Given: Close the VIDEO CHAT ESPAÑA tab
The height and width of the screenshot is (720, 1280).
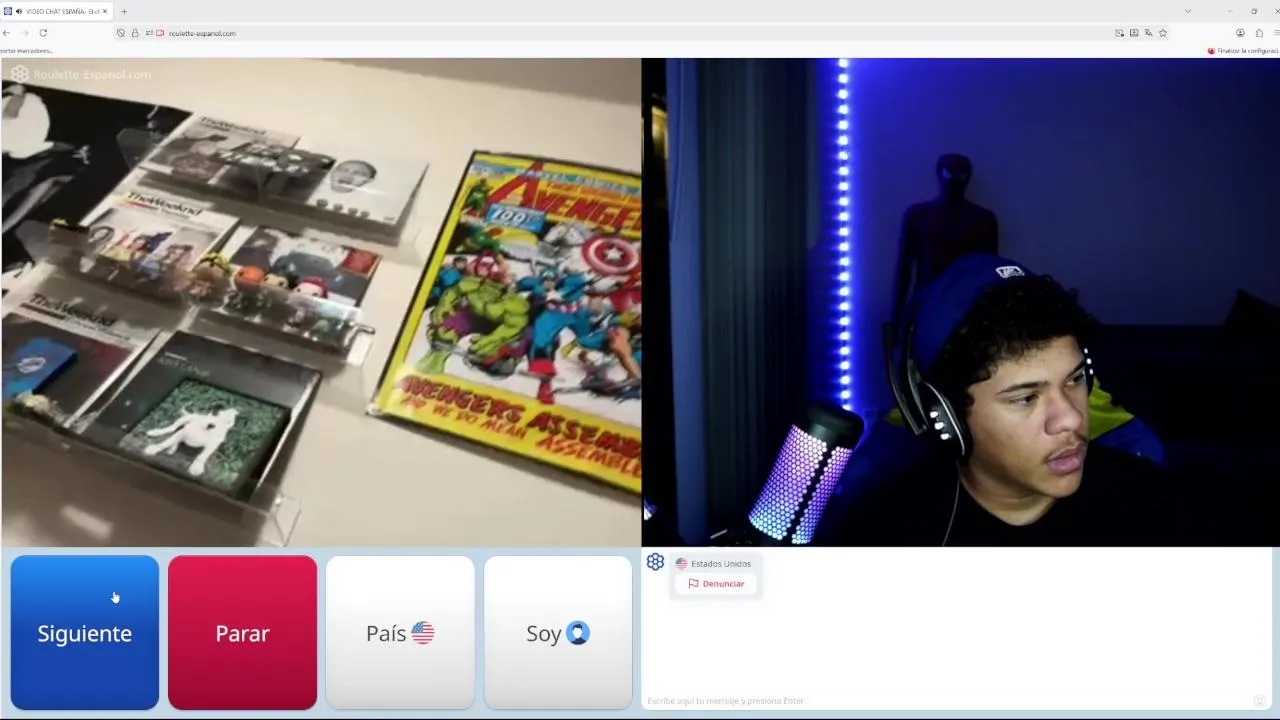Looking at the screenshot, I should pos(104,11).
